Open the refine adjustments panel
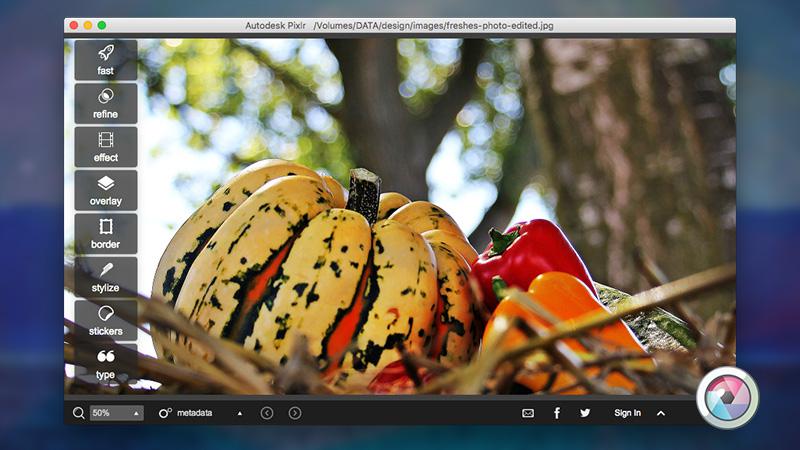This screenshot has width=800, height=450. 106,104
